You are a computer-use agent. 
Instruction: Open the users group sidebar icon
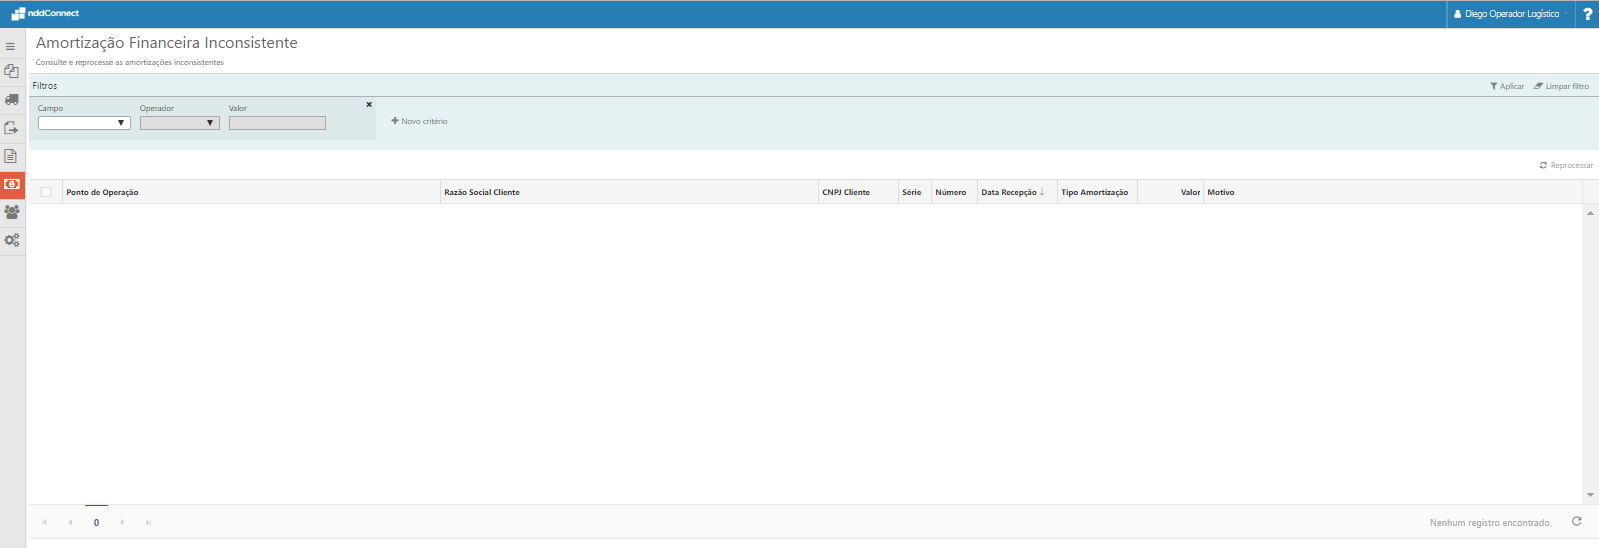pos(12,212)
